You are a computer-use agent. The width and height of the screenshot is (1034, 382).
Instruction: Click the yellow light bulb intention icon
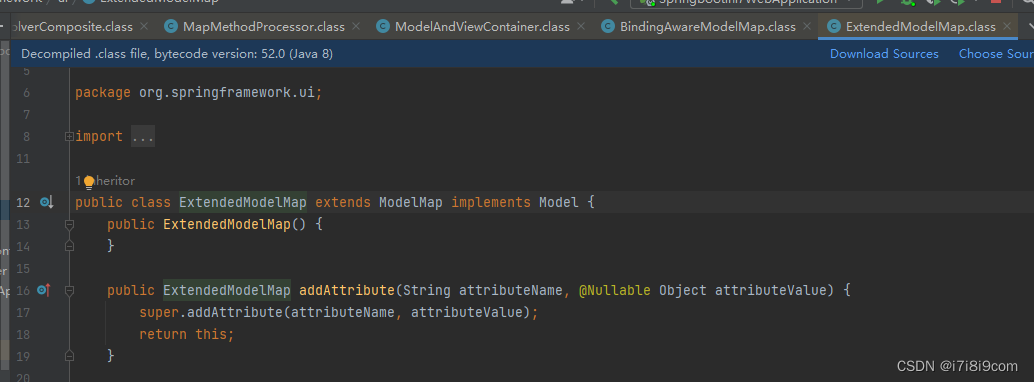89,181
